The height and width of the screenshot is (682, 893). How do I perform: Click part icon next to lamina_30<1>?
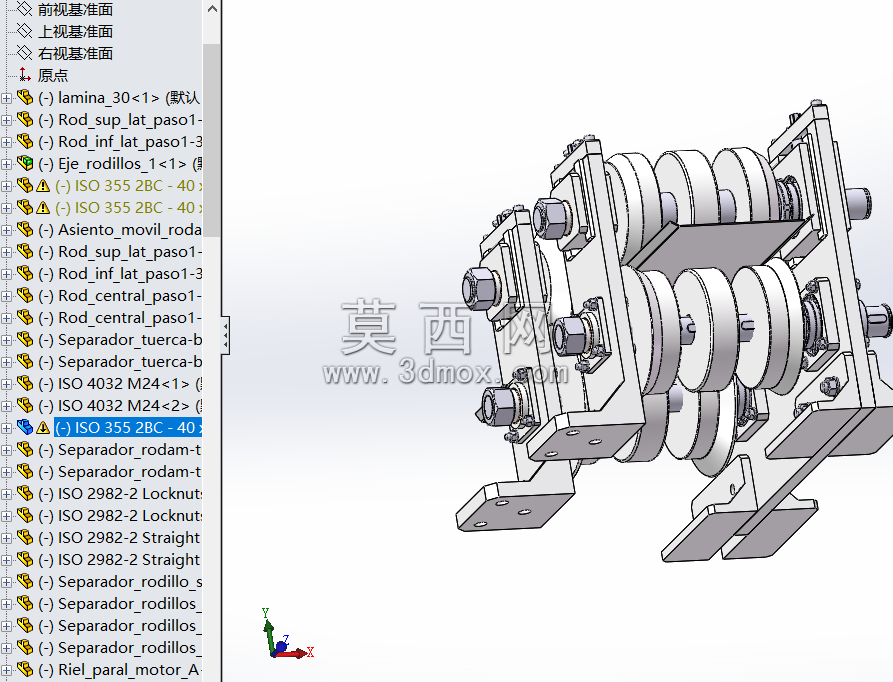24,97
